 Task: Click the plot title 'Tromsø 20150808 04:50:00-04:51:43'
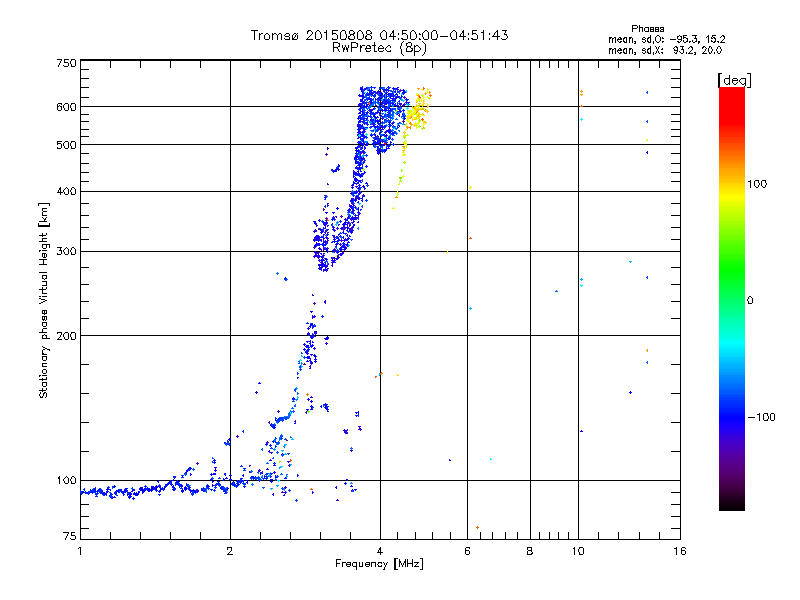click(x=379, y=35)
